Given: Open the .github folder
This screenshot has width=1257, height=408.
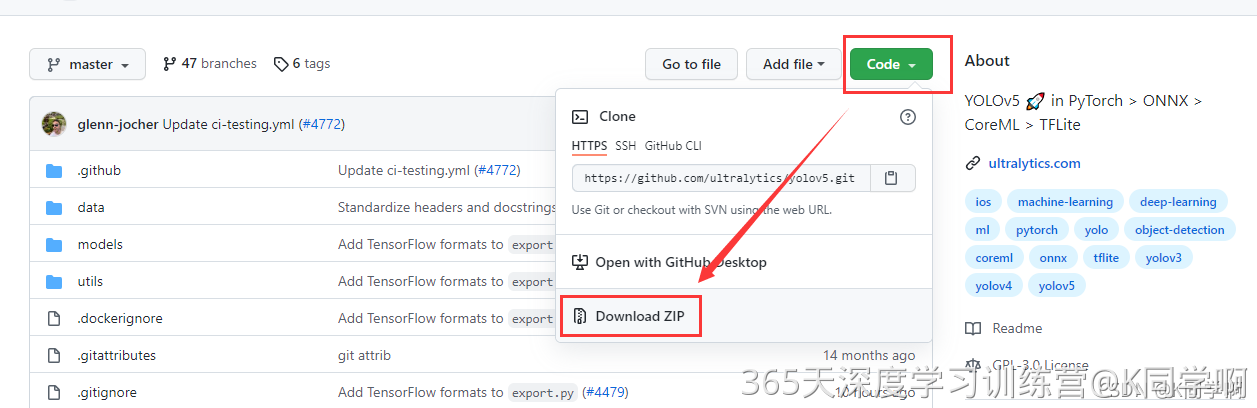Looking at the screenshot, I should pos(99,171).
